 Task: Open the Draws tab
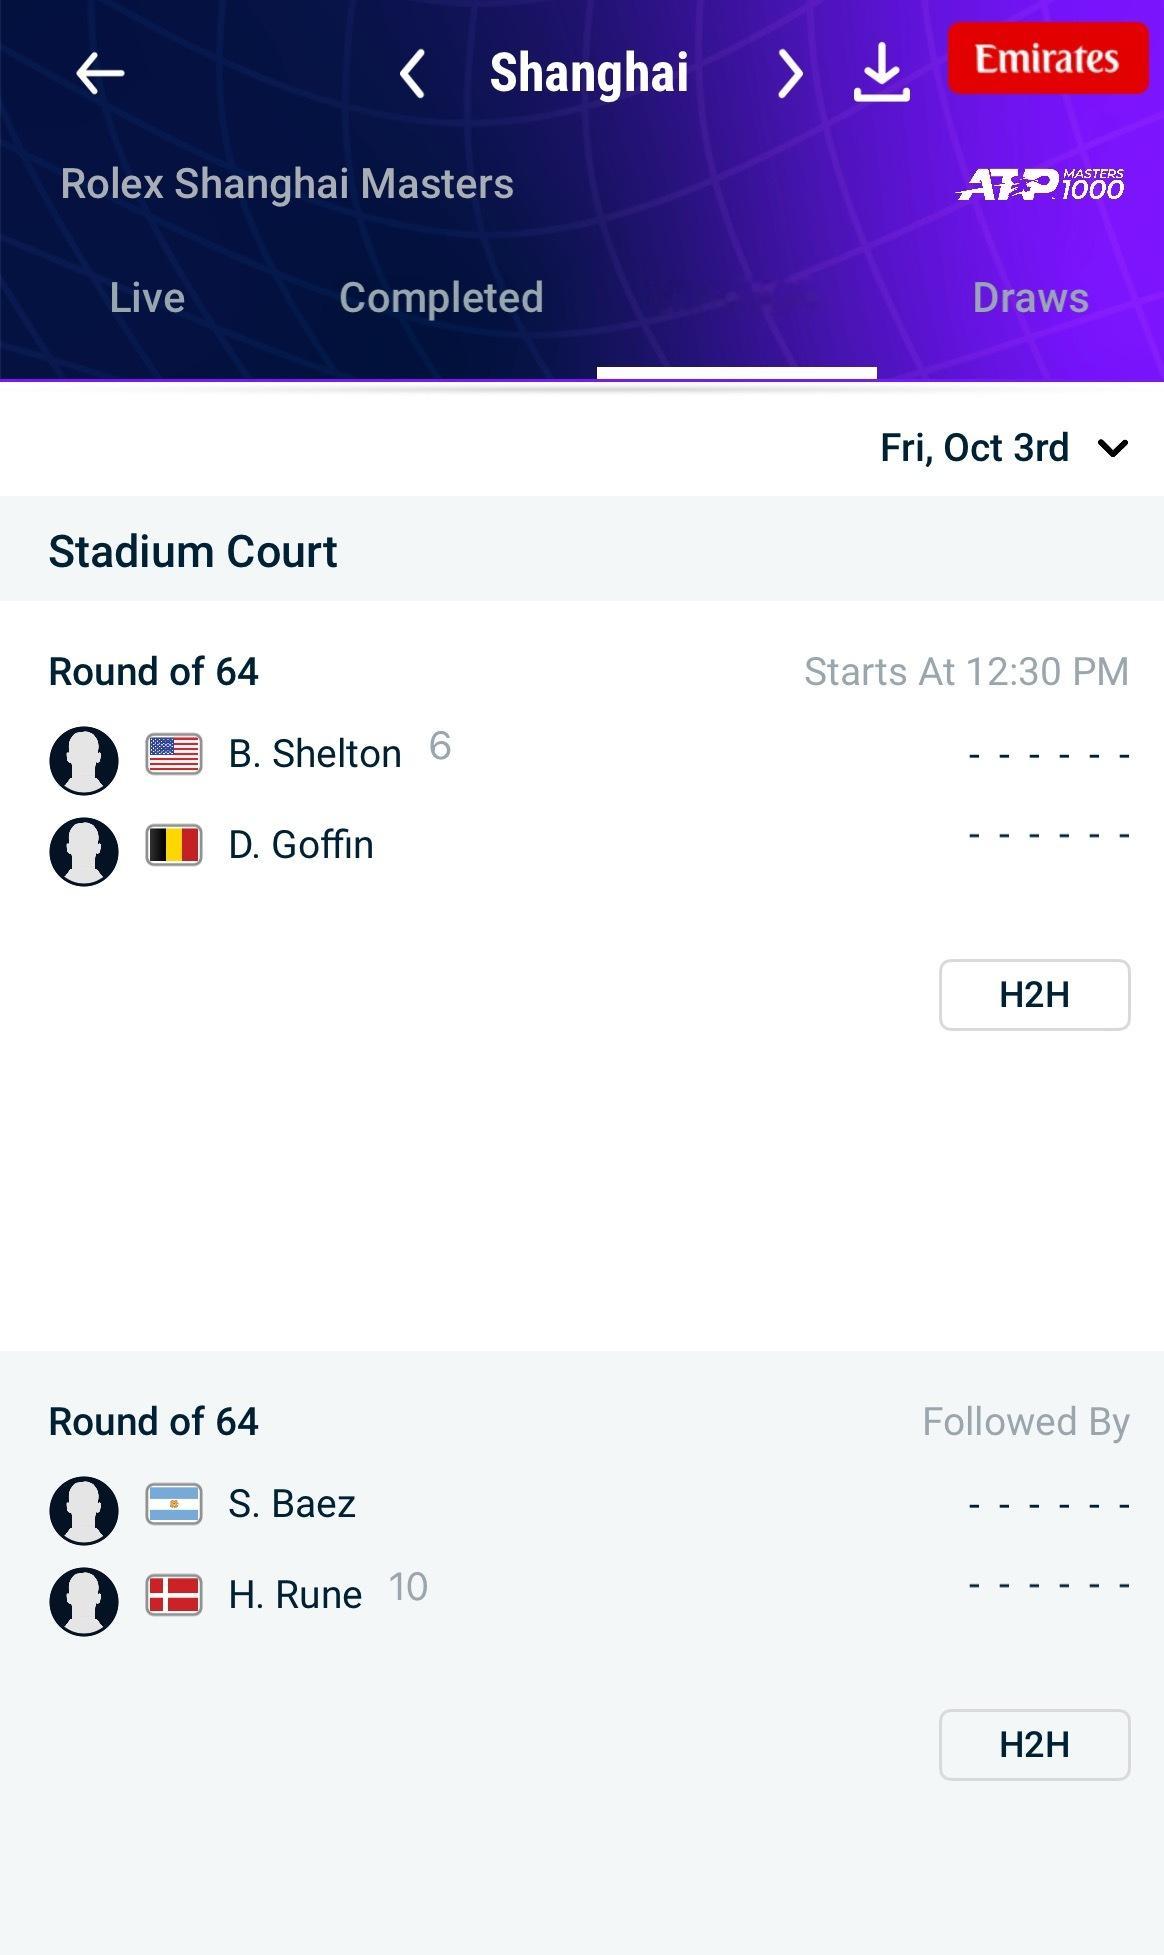pos(1030,298)
